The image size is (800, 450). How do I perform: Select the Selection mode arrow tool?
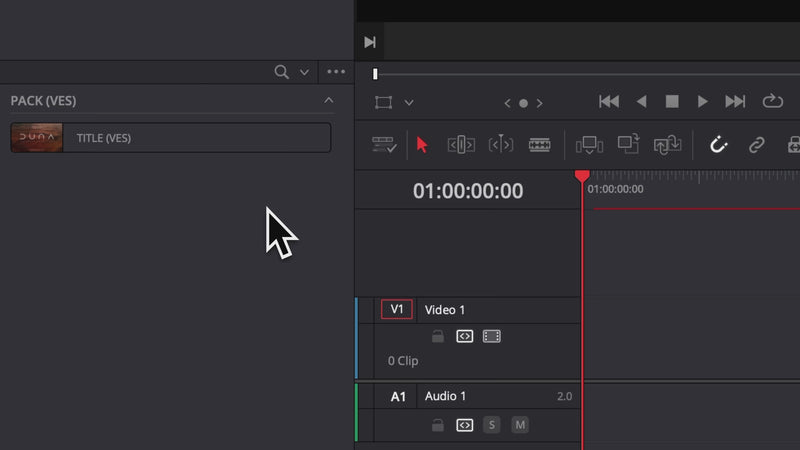[x=421, y=145]
